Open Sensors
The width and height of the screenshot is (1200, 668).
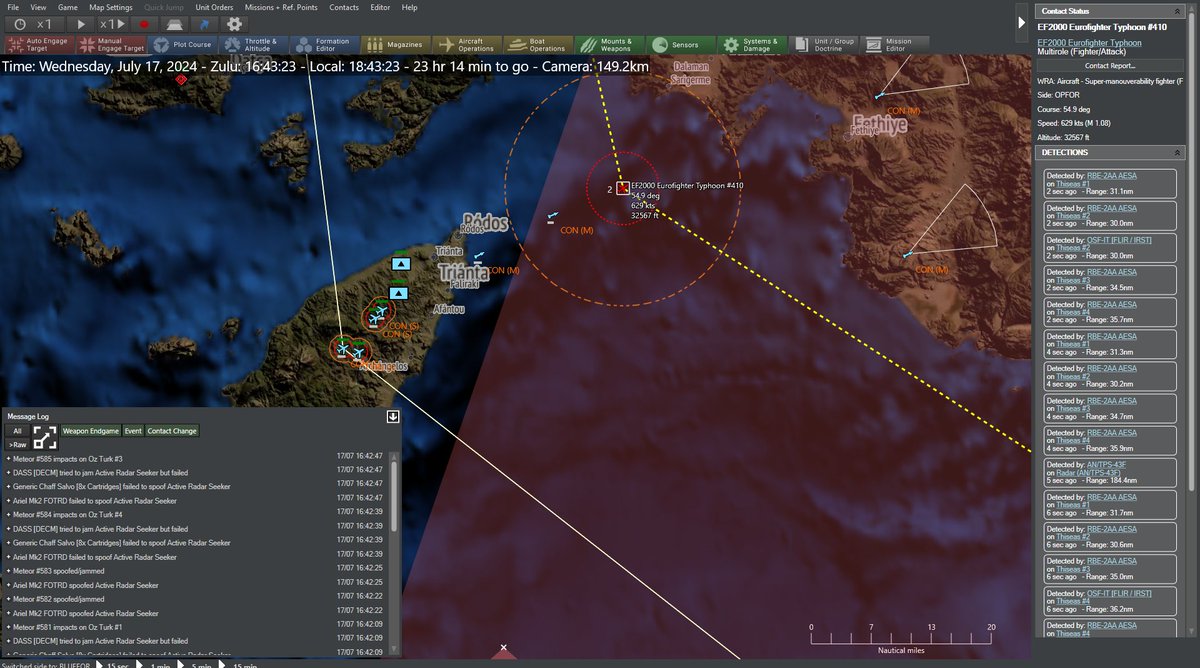click(679, 45)
